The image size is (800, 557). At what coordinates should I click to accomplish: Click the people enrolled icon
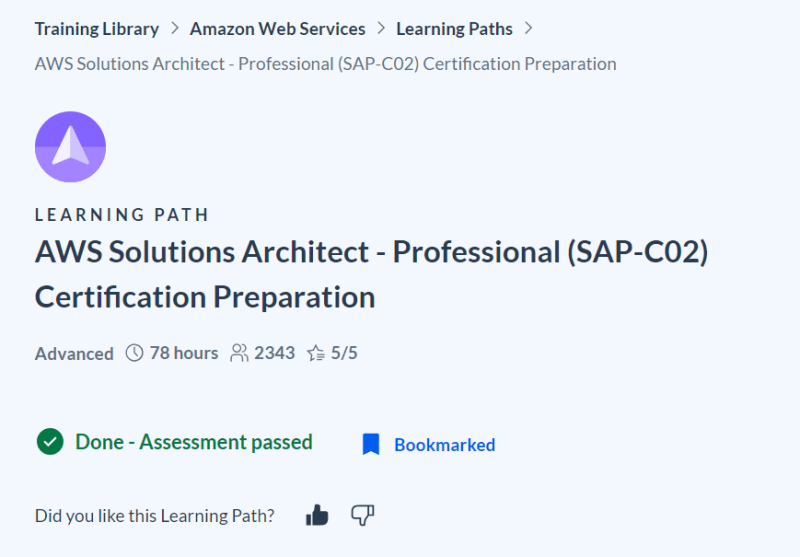pos(239,353)
